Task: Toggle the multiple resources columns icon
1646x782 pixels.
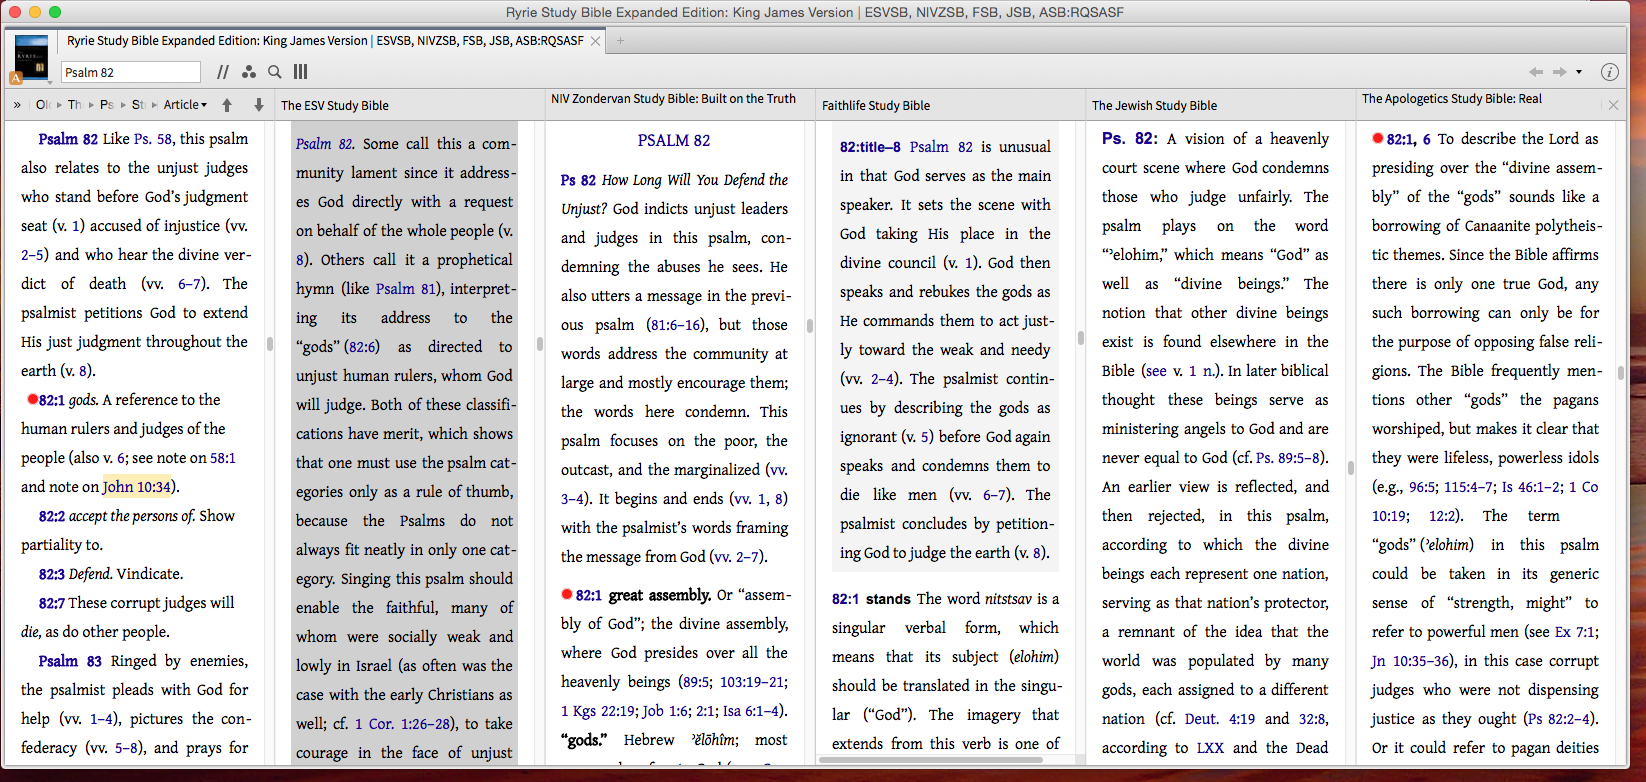Action: 301,72
